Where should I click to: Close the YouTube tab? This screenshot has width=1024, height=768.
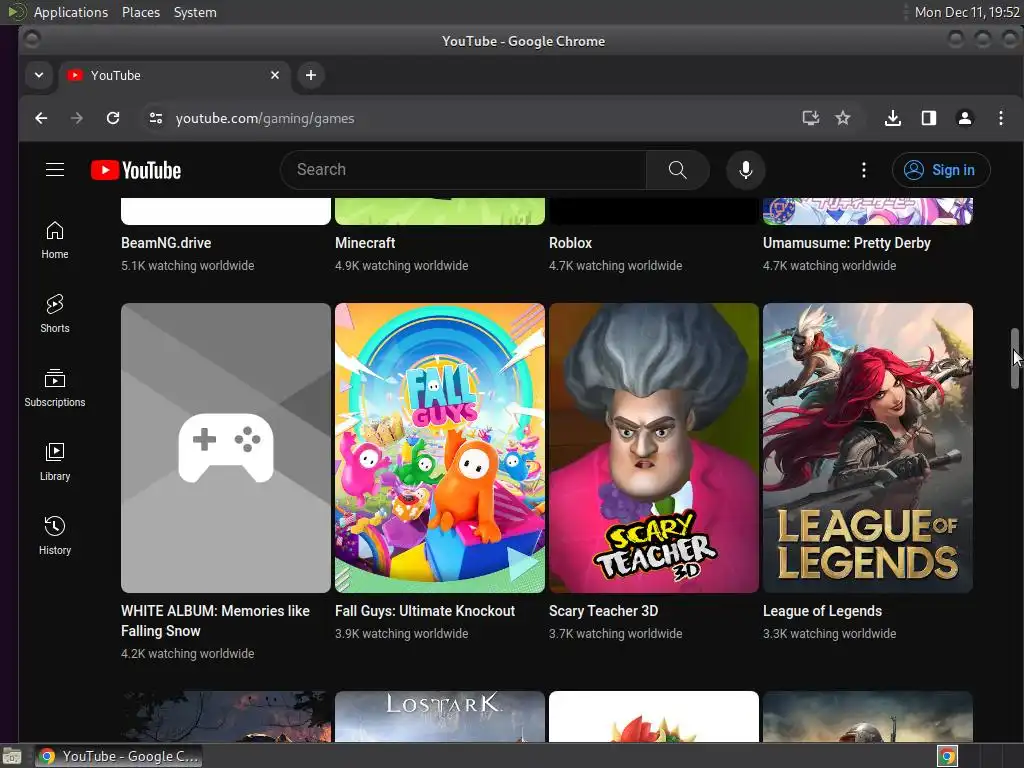click(275, 75)
